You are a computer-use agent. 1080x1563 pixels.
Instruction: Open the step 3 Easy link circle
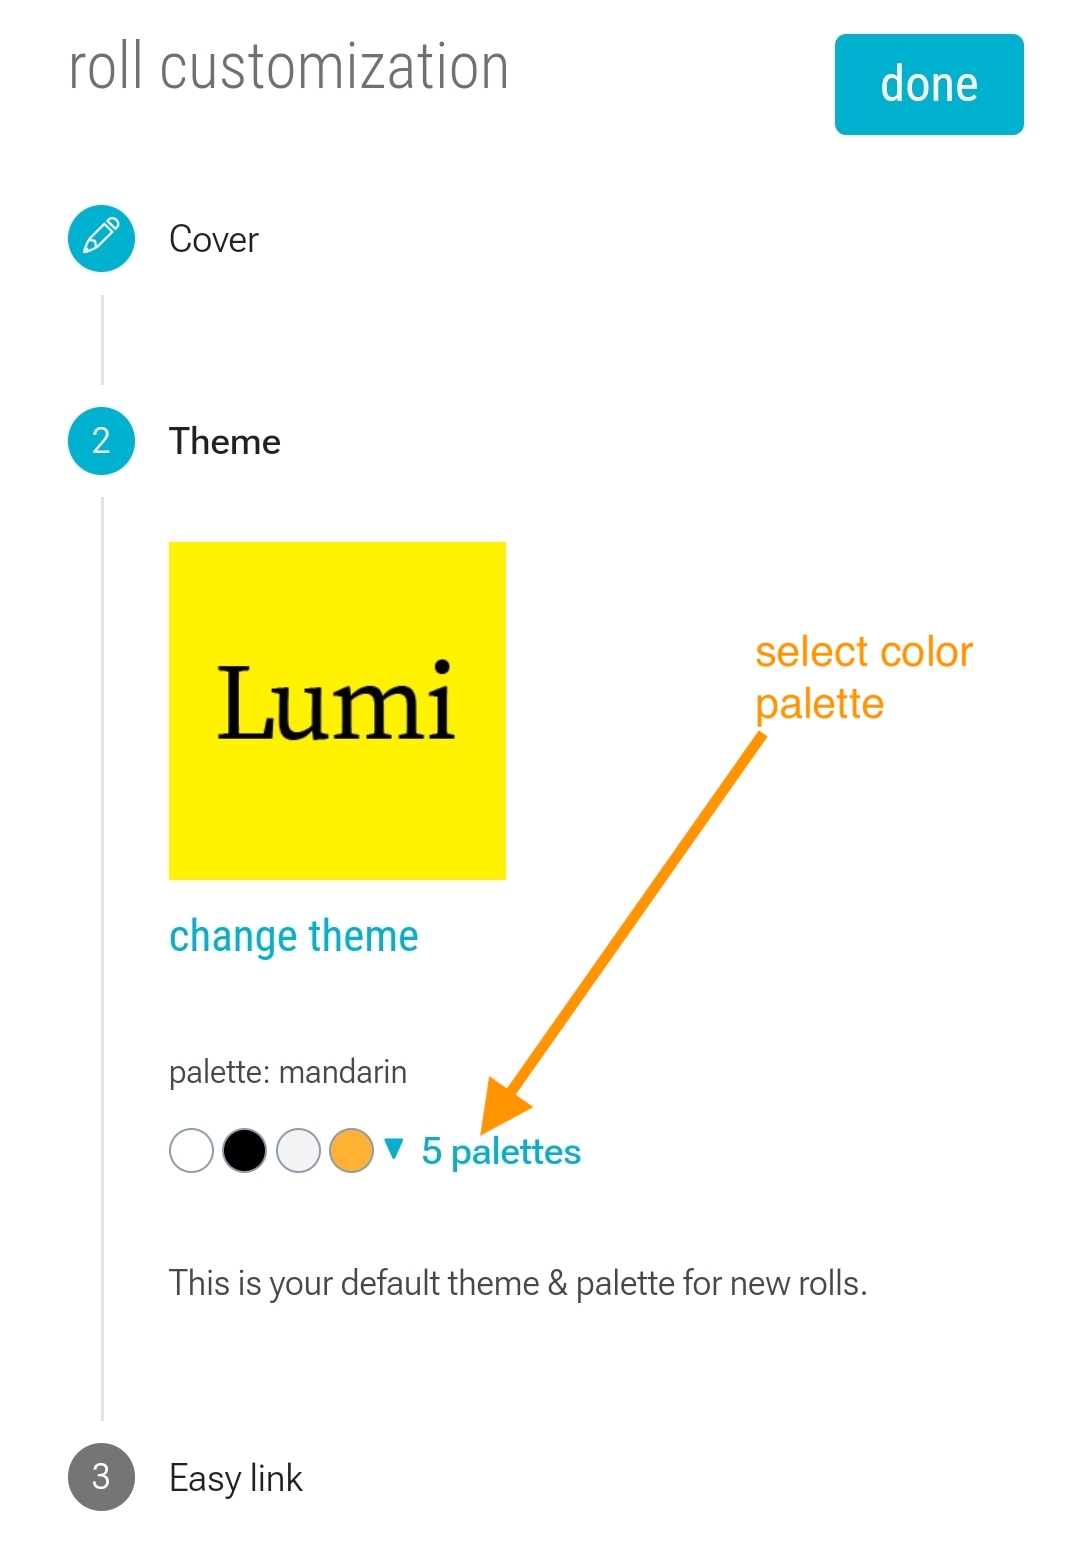tap(101, 1477)
